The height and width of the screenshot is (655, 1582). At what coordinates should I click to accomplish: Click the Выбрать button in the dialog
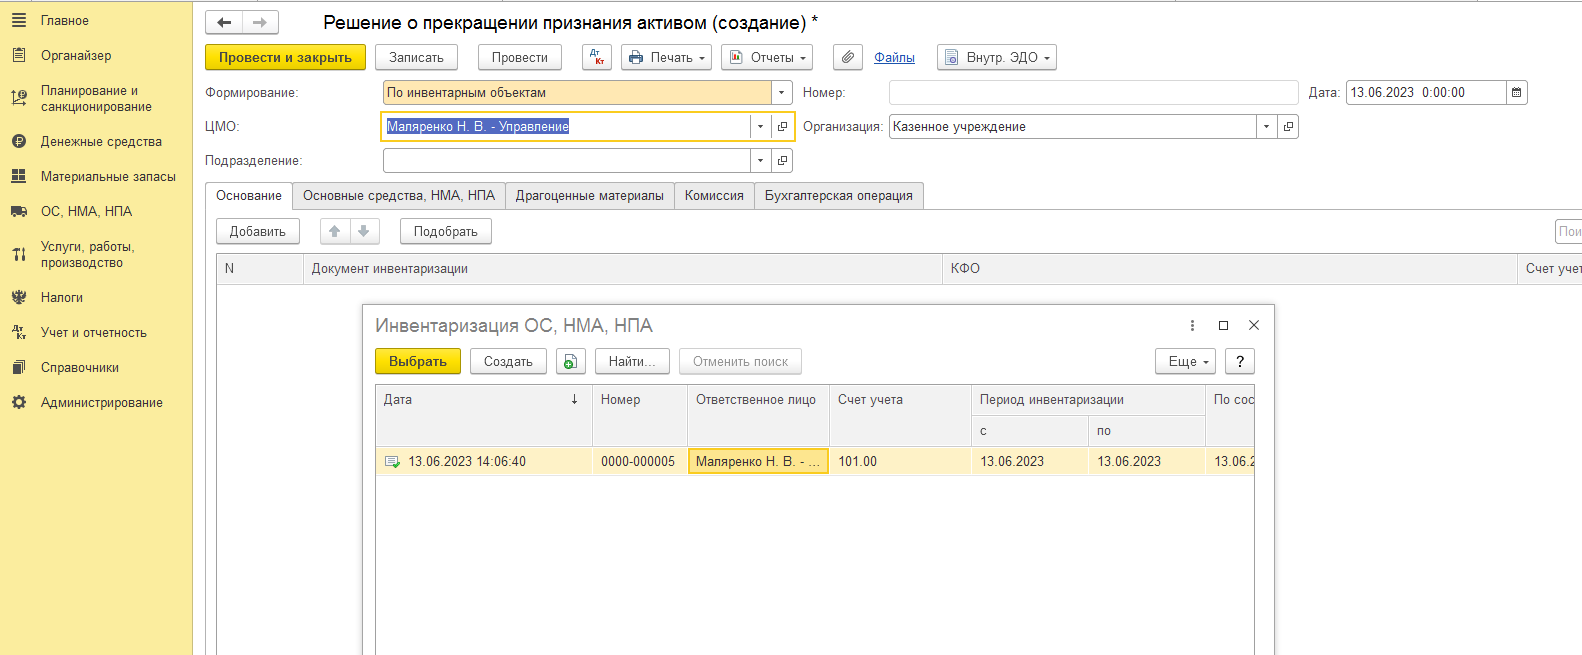coord(418,361)
